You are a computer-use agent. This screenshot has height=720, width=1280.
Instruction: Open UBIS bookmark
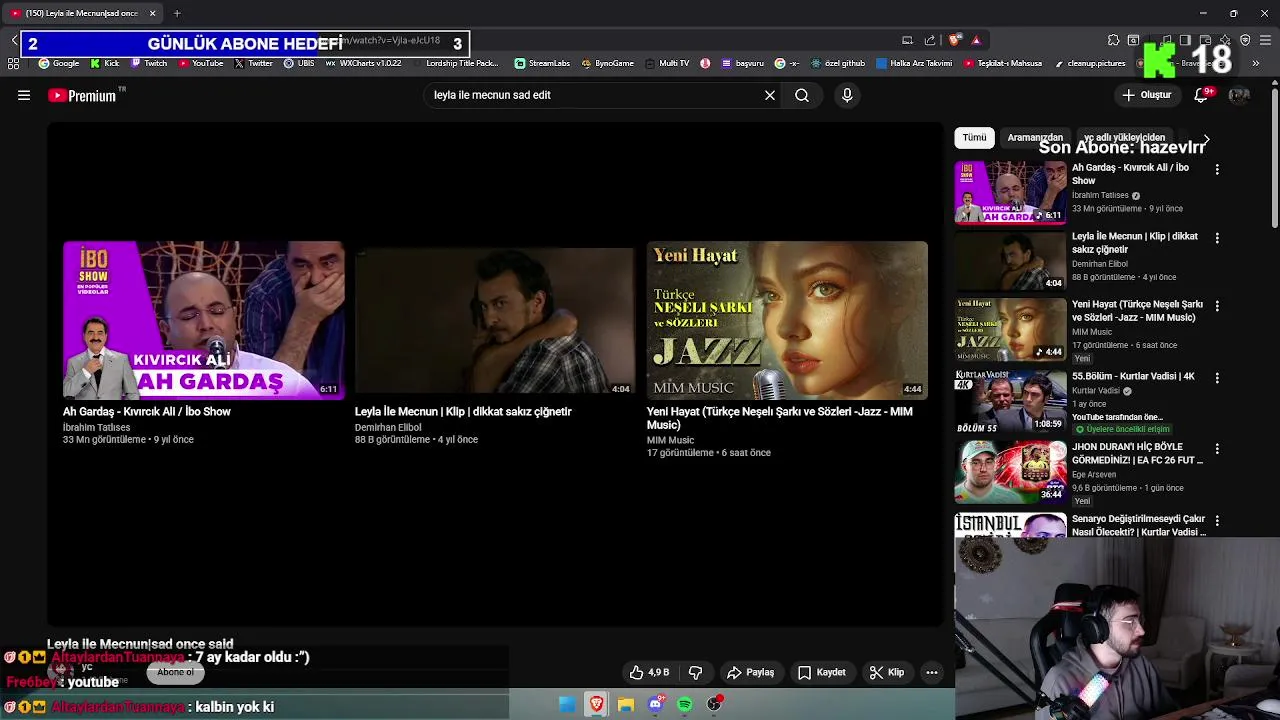(299, 63)
